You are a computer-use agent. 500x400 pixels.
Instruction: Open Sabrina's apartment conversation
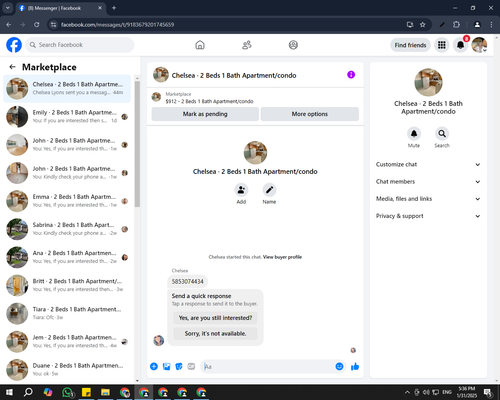(x=67, y=229)
